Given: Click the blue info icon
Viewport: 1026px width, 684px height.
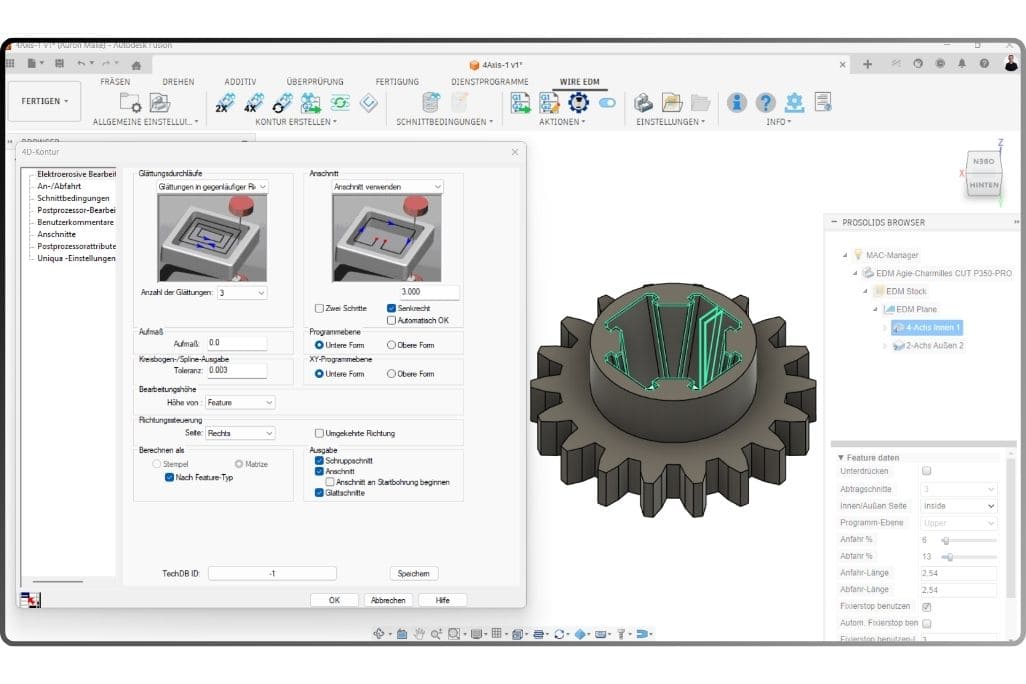Looking at the screenshot, I should point(737,103).
